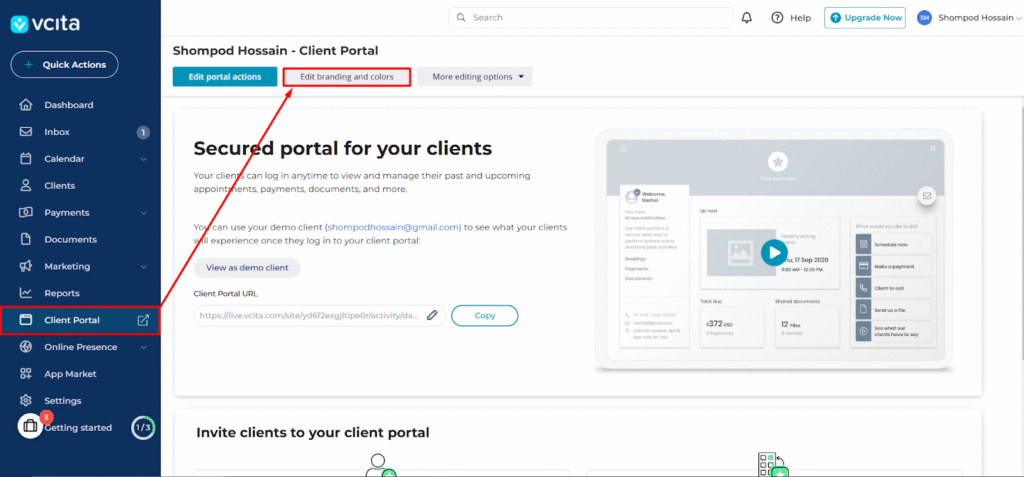Screen dimensions: 1024x477
Task: Click the Help link in header
Action: [x=800, y=18]
